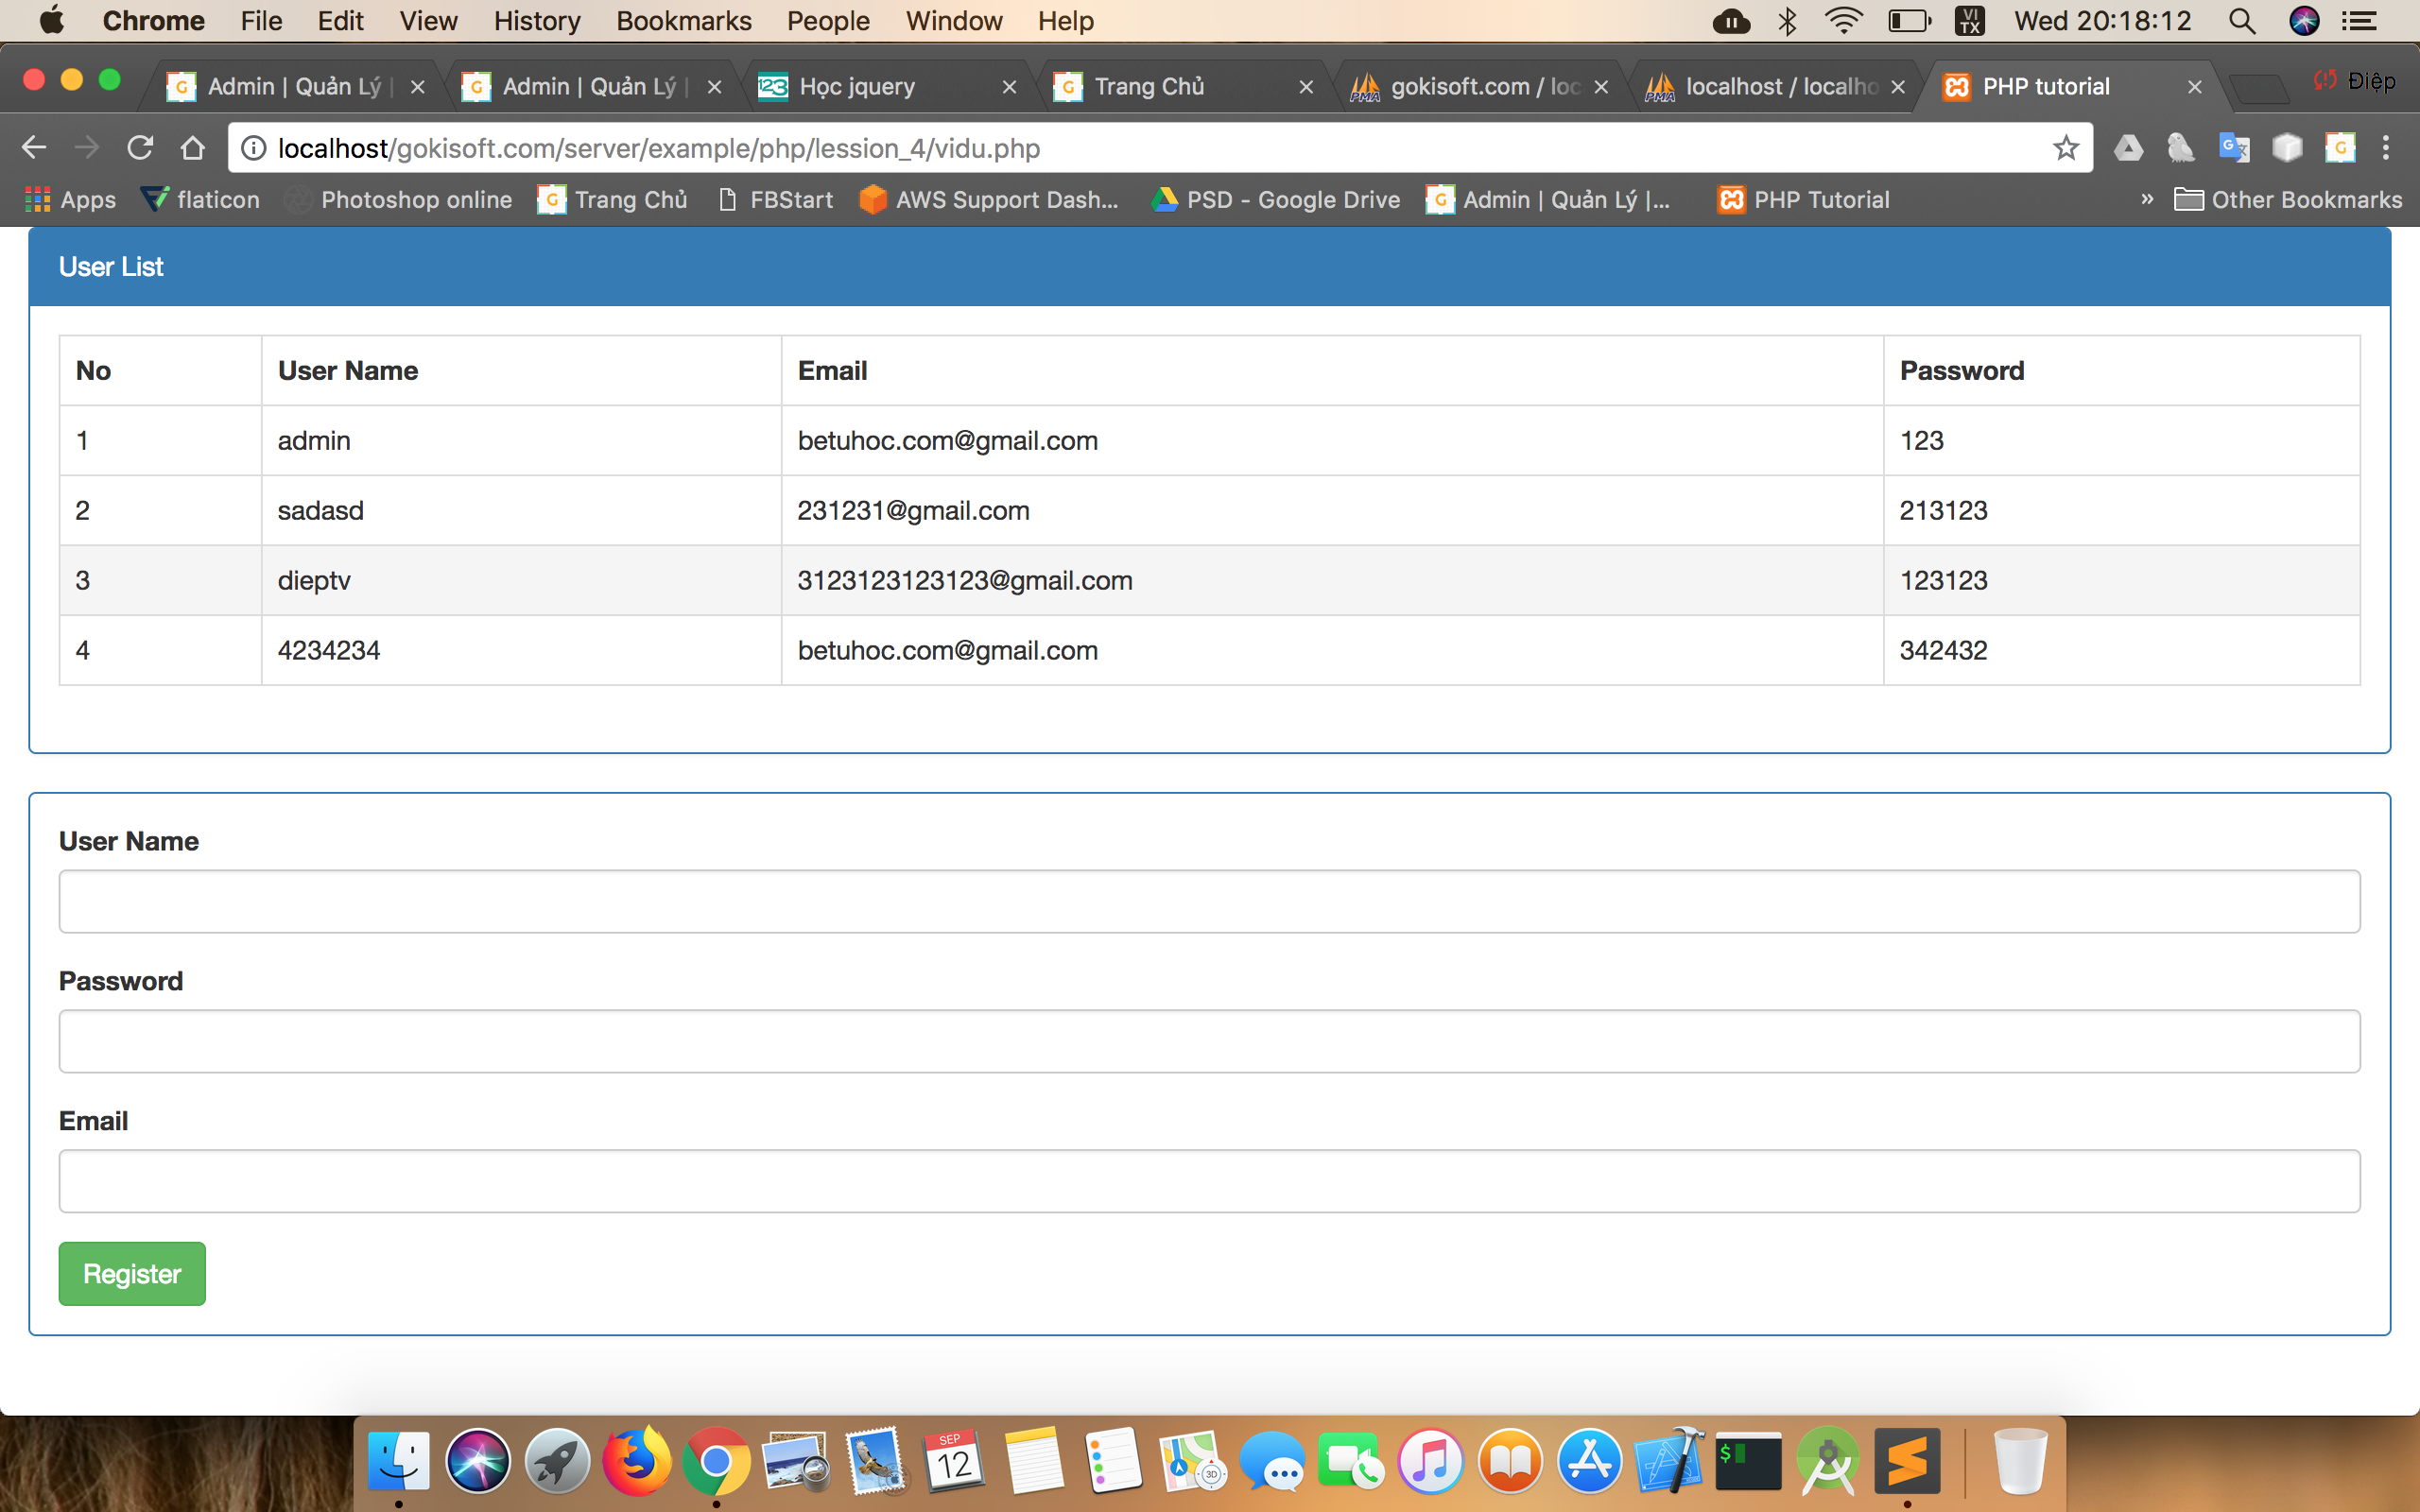Open Chrome three-dot menu

[x=2386, y=148]
